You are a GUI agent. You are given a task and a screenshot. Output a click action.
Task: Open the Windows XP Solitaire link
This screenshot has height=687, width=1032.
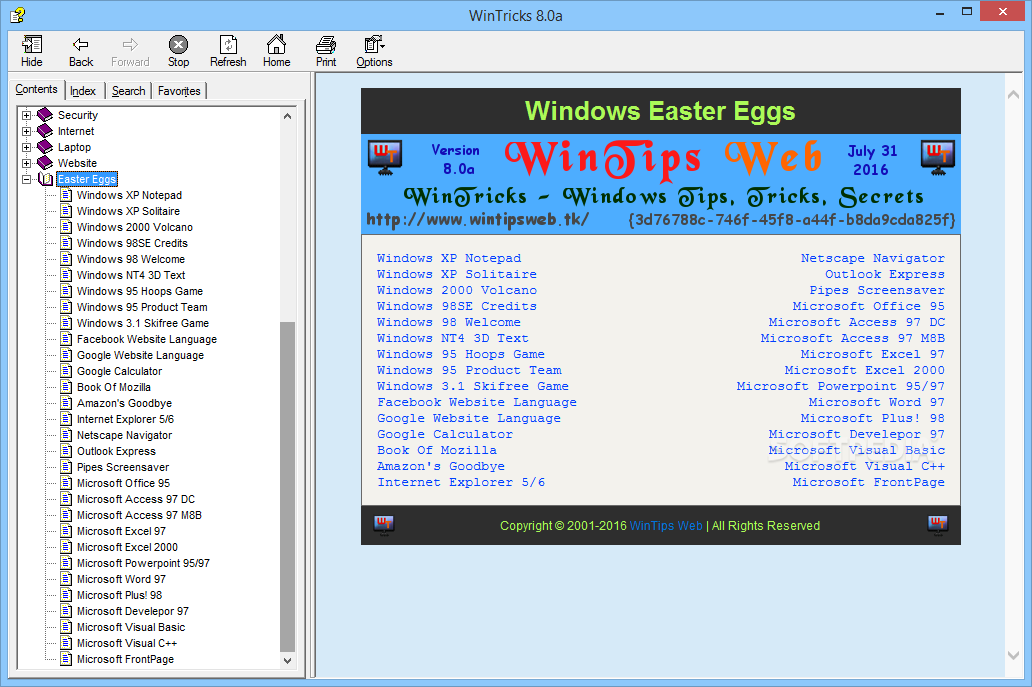(x=457, y=274)
